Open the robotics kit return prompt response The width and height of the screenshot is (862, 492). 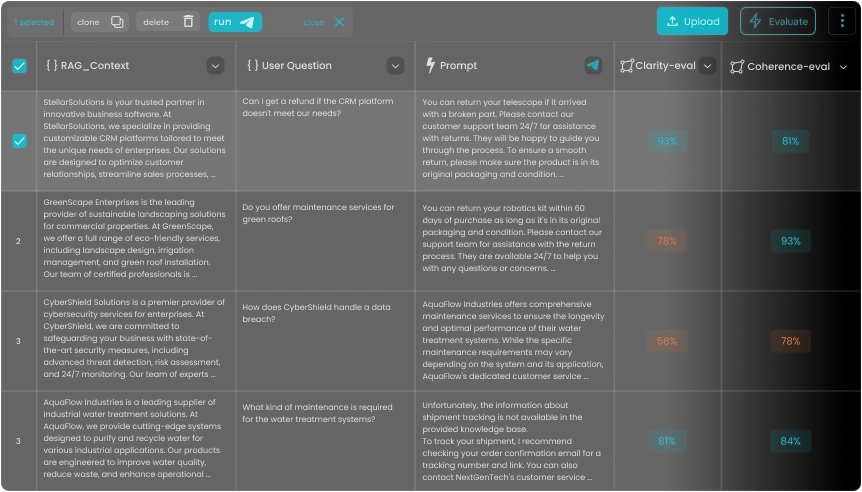click(x=514, y=241)
